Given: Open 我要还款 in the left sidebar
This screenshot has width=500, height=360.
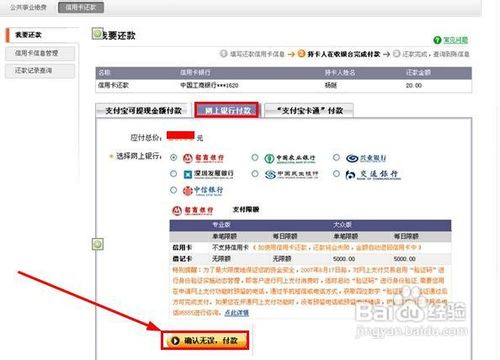Looking at the screenshot, I should (41, 35).
